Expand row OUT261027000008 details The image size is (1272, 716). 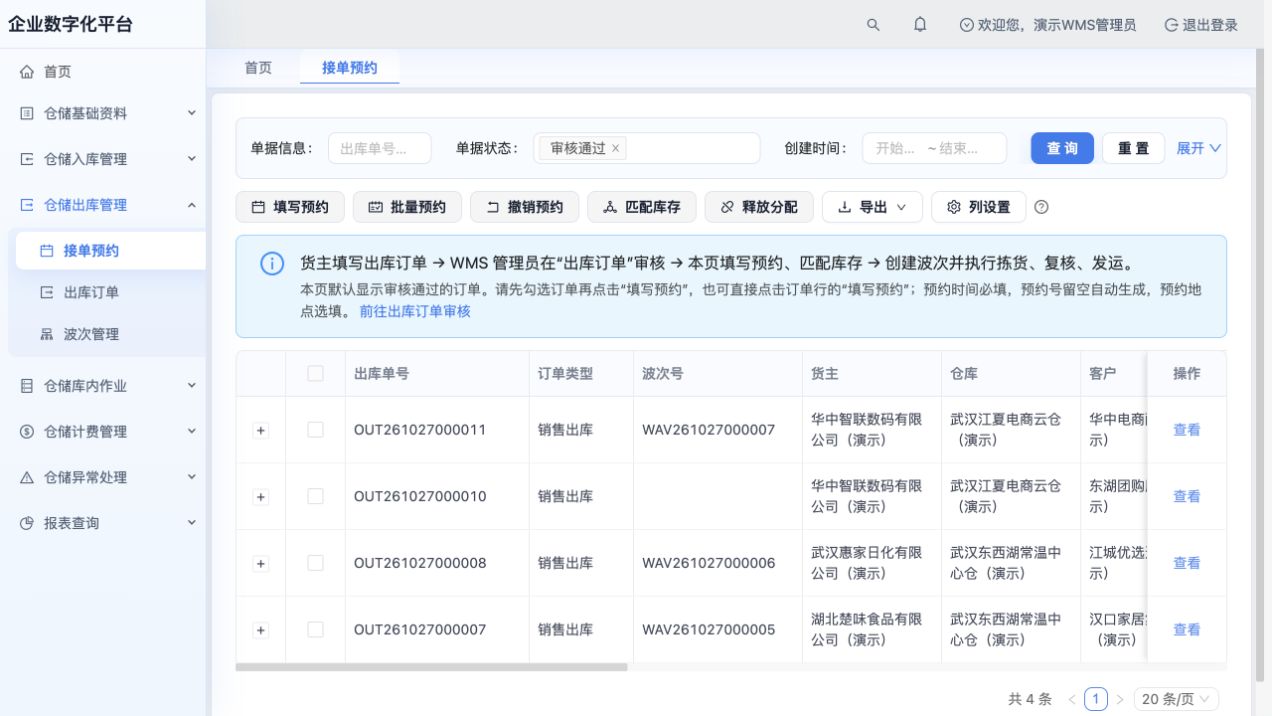[261, 564]
